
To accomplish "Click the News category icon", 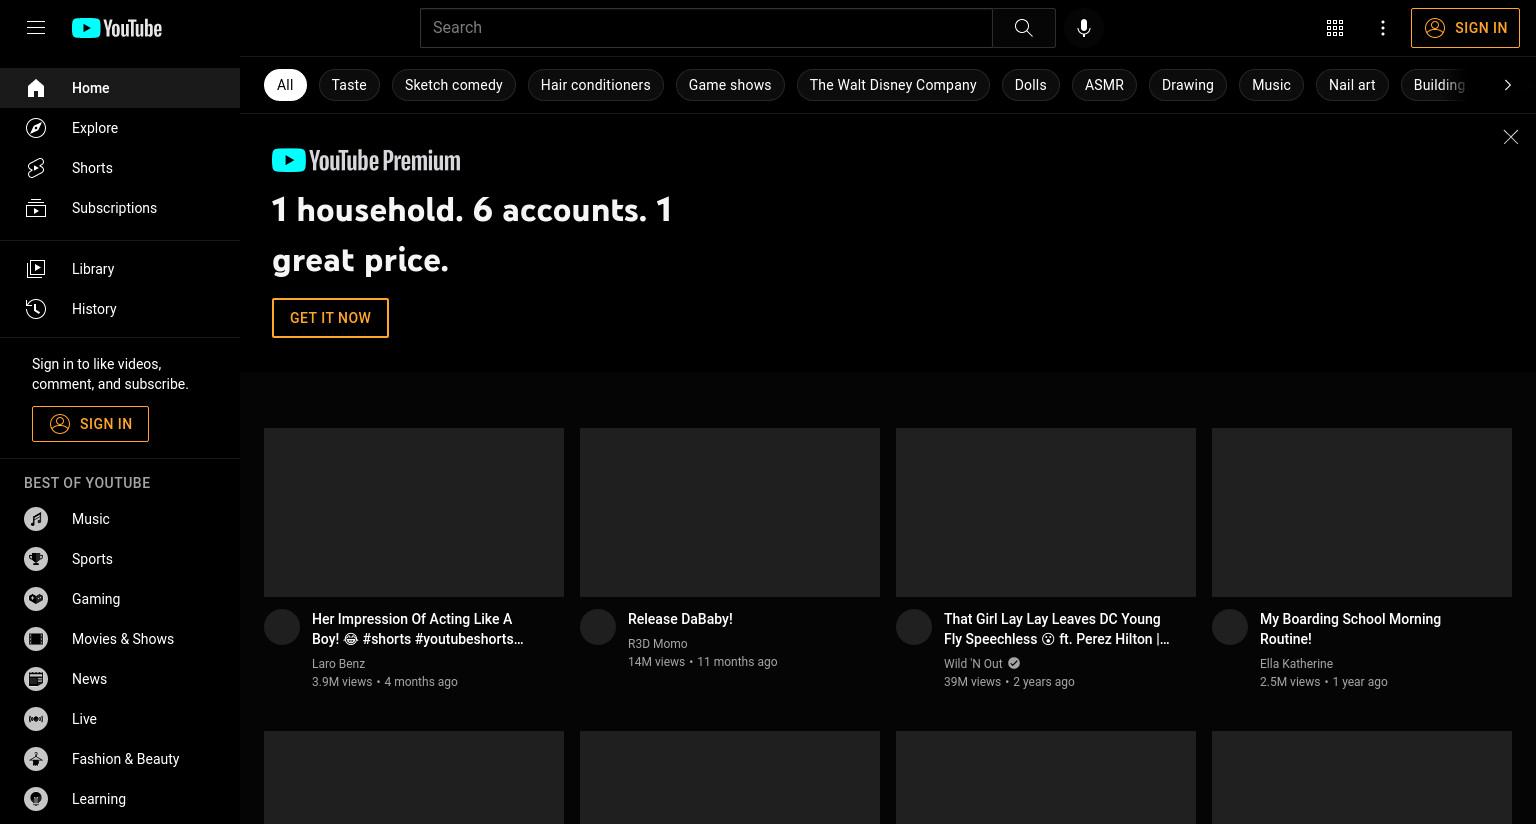I will (x=36, y=679).
